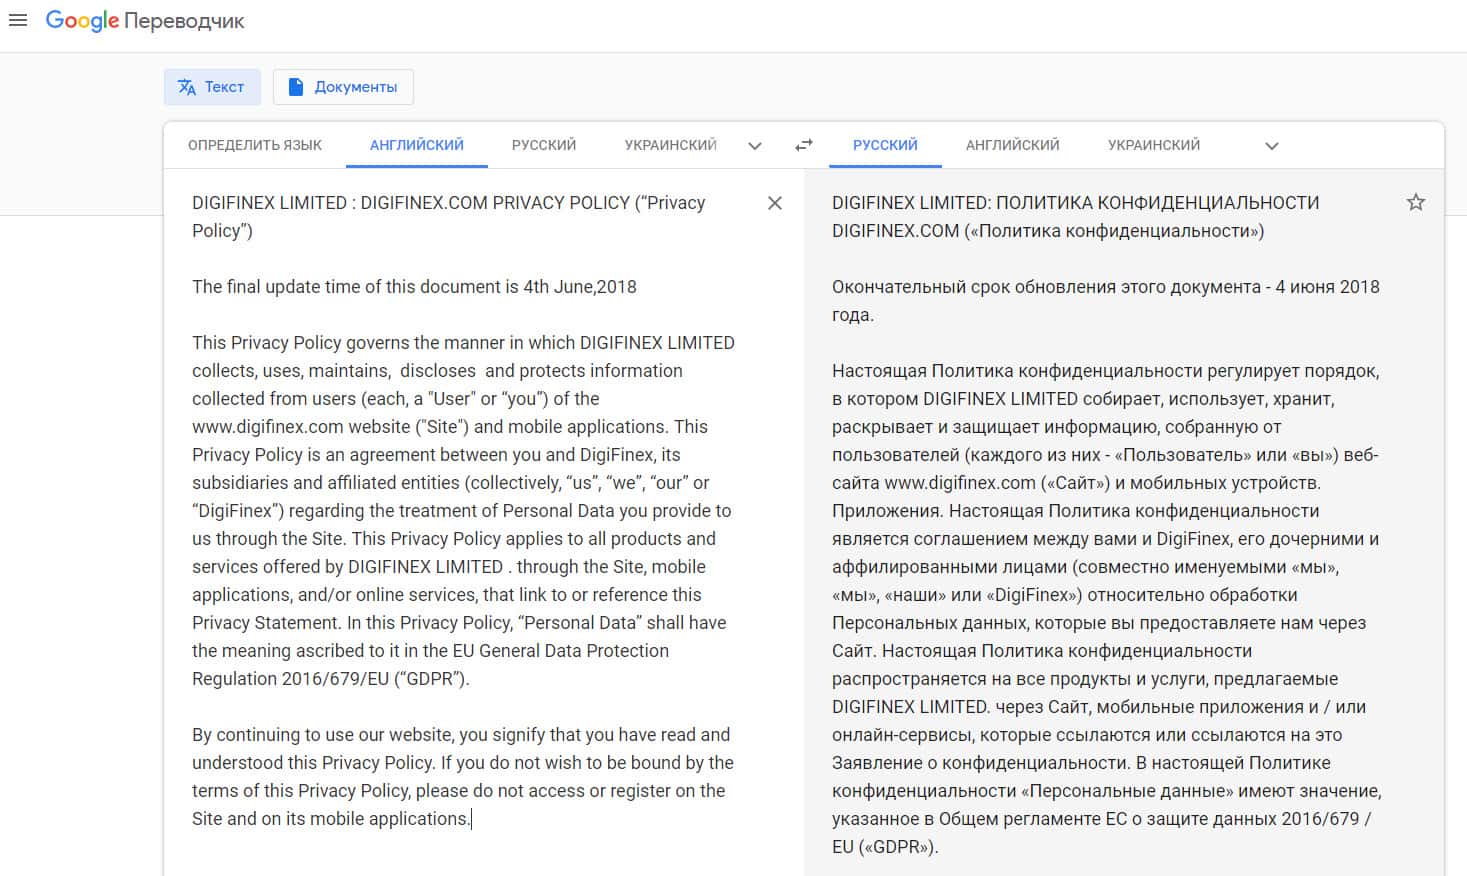Expand the target language dropdown arrow
The width and height of the screenshot is (1467, 876).
[x=1272, y=146]
